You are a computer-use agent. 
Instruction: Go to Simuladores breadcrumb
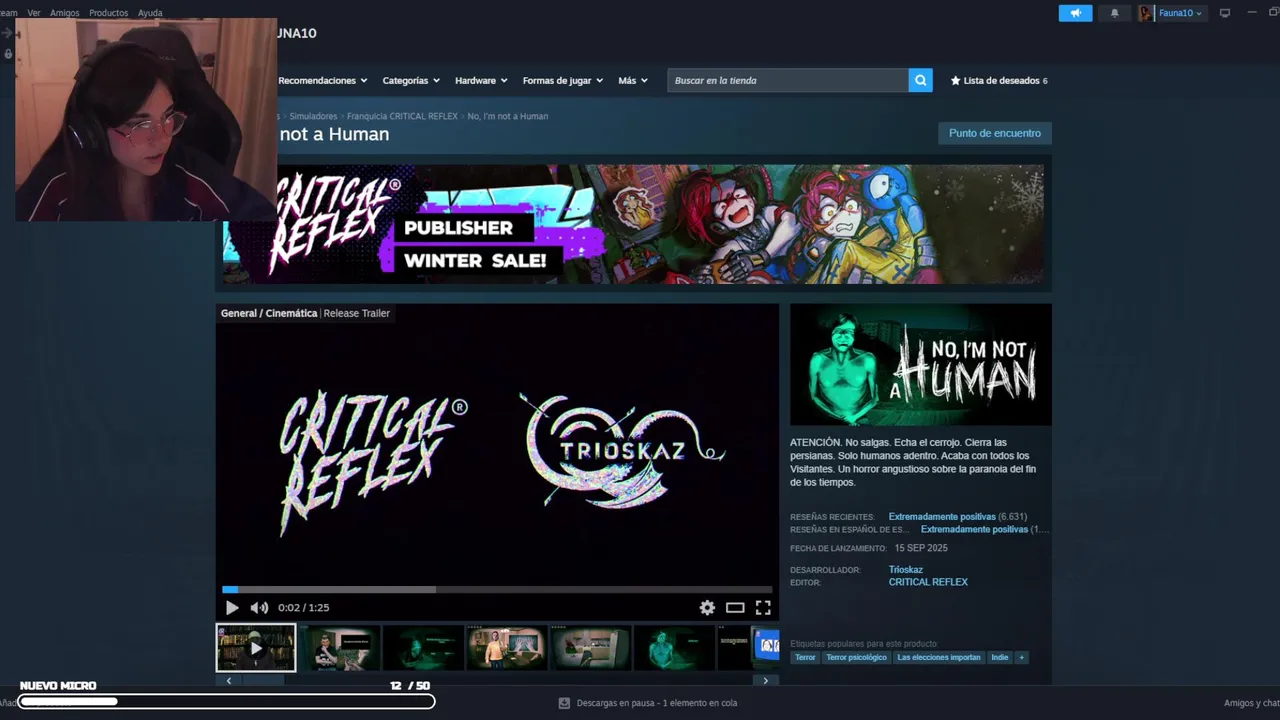click(x=313, y=116)
